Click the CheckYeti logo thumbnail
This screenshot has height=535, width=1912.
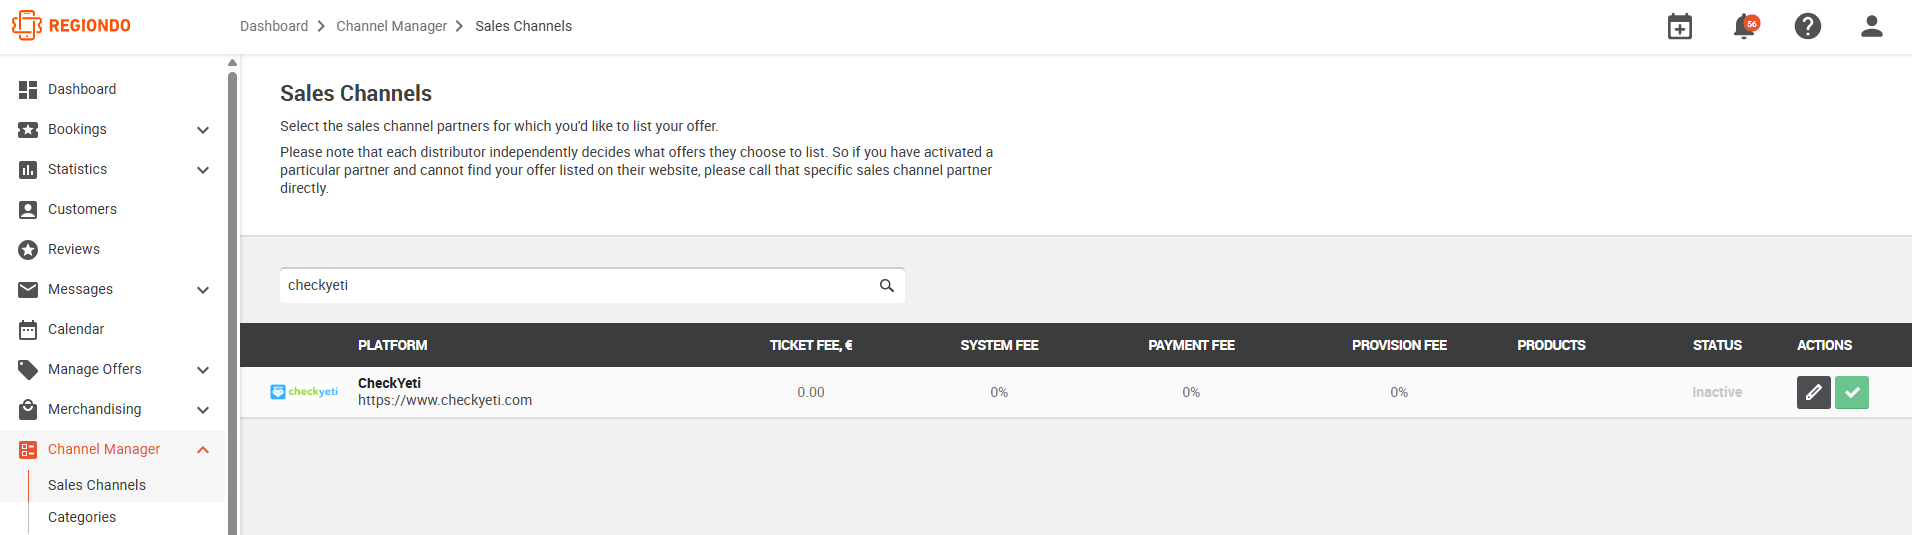(x=304, y=392)
